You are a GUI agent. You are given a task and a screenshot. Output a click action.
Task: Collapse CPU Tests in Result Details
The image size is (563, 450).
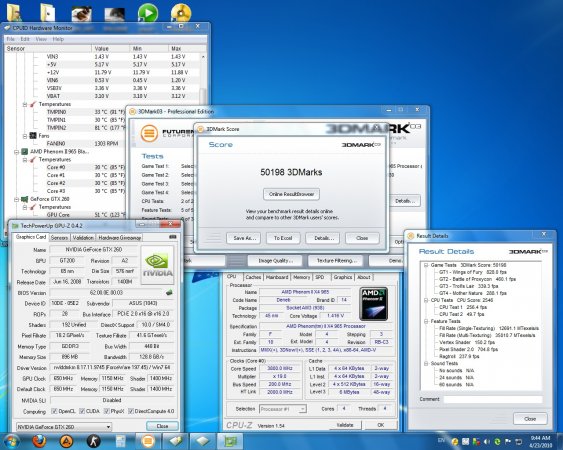point(426,300)
